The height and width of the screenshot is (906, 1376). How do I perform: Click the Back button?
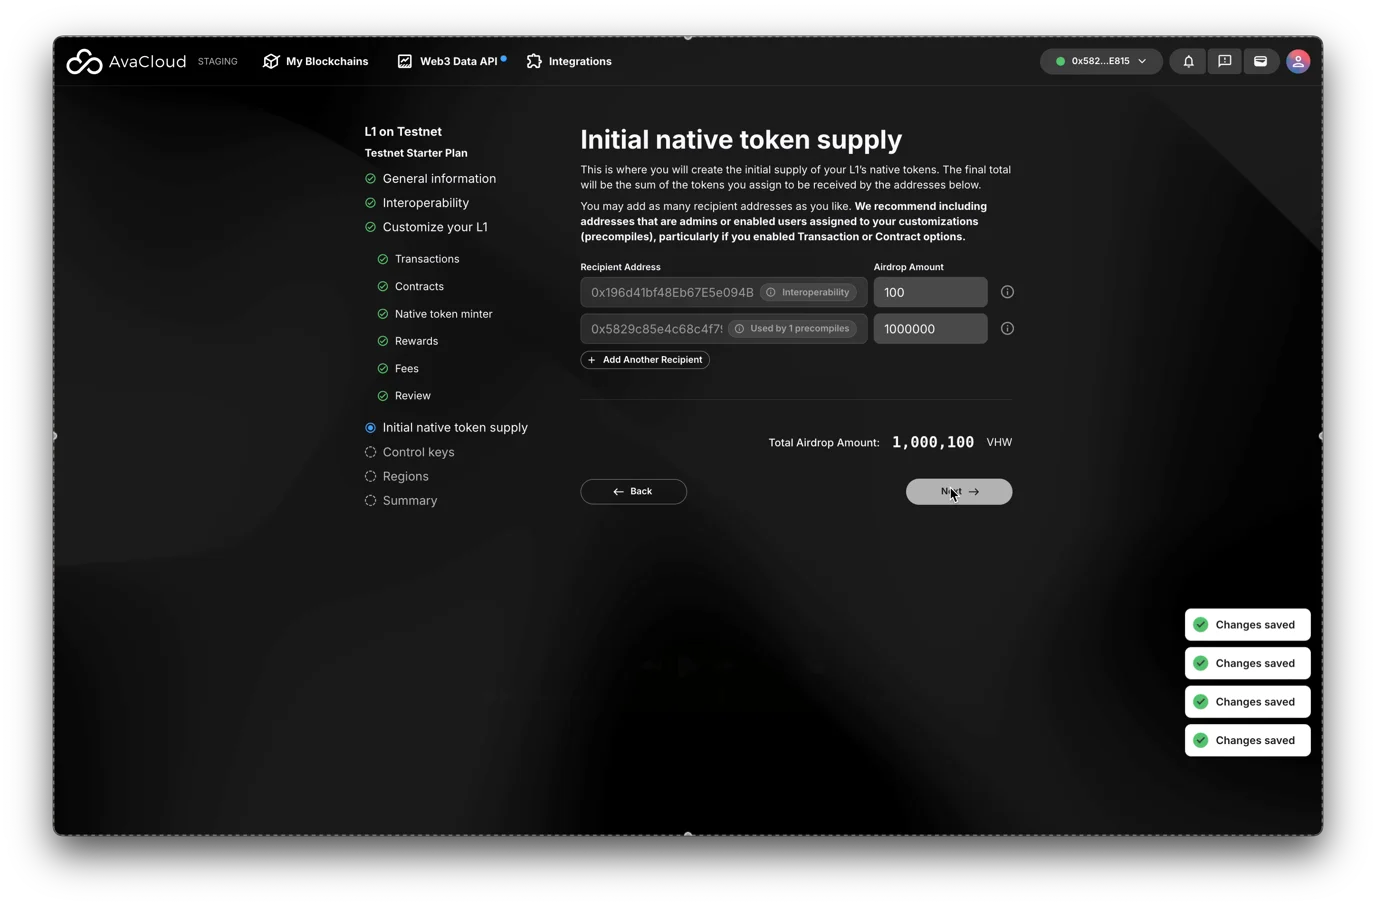pos(634,491)
